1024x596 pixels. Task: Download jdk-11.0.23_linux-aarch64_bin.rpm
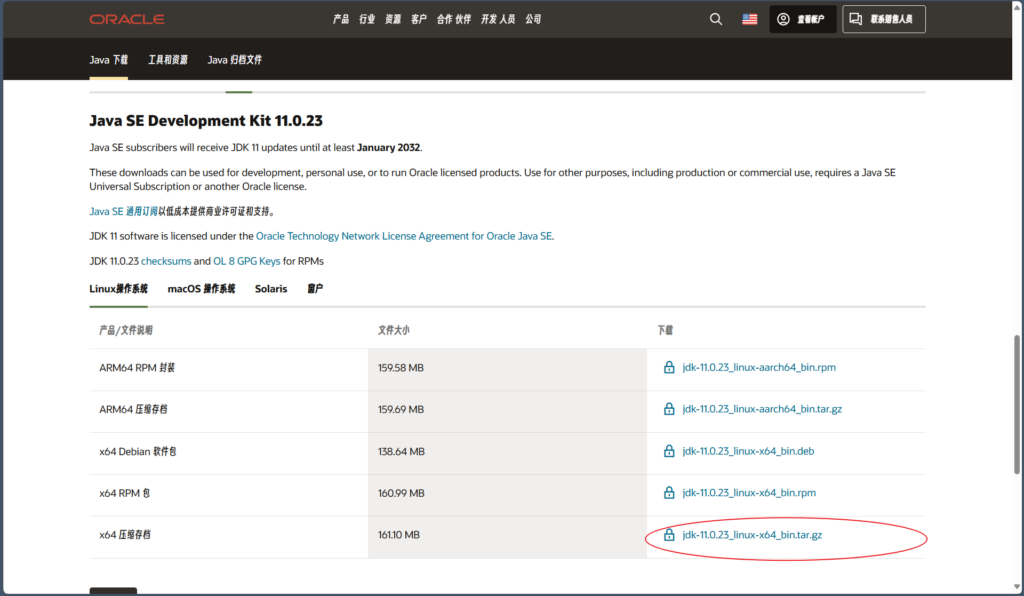[x=759, y=368]
